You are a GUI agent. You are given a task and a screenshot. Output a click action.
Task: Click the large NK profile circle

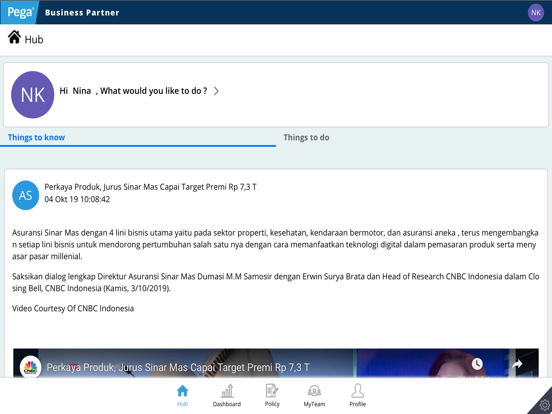point(32,95)
